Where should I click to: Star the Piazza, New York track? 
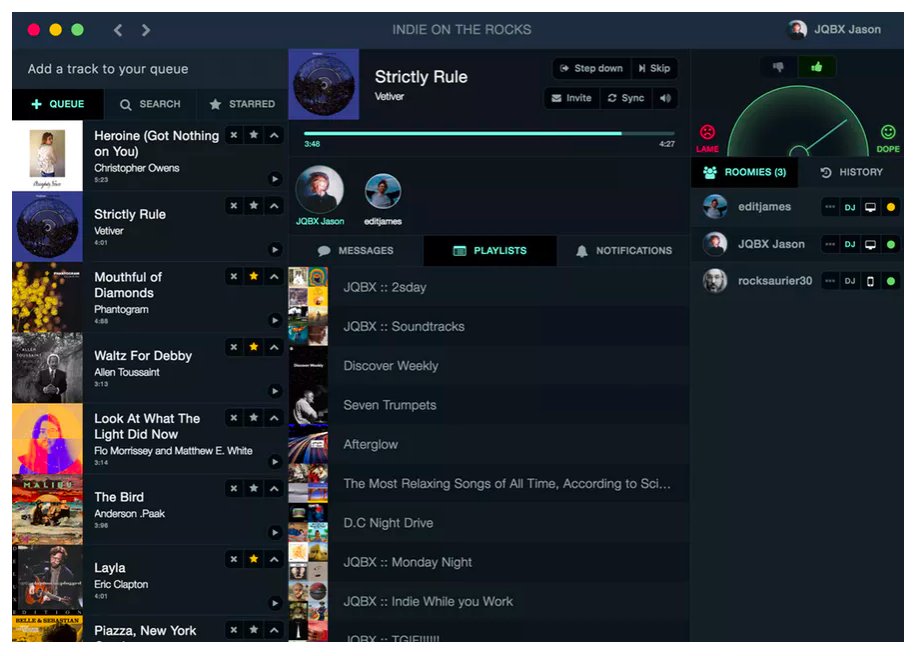[254, 630]
